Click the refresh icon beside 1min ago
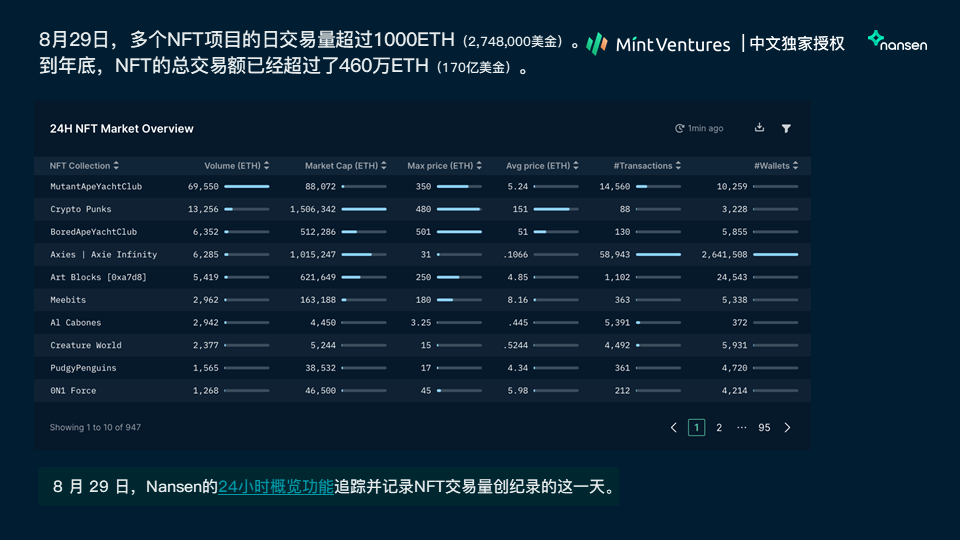960x540 pixels. [679, 129]
